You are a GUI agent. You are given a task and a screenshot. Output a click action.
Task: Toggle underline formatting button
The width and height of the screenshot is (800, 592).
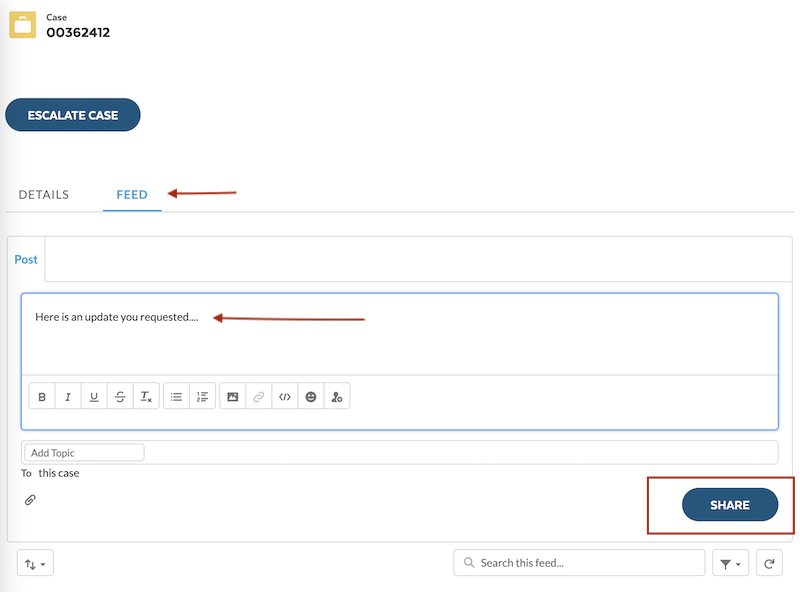coord(94,397)
